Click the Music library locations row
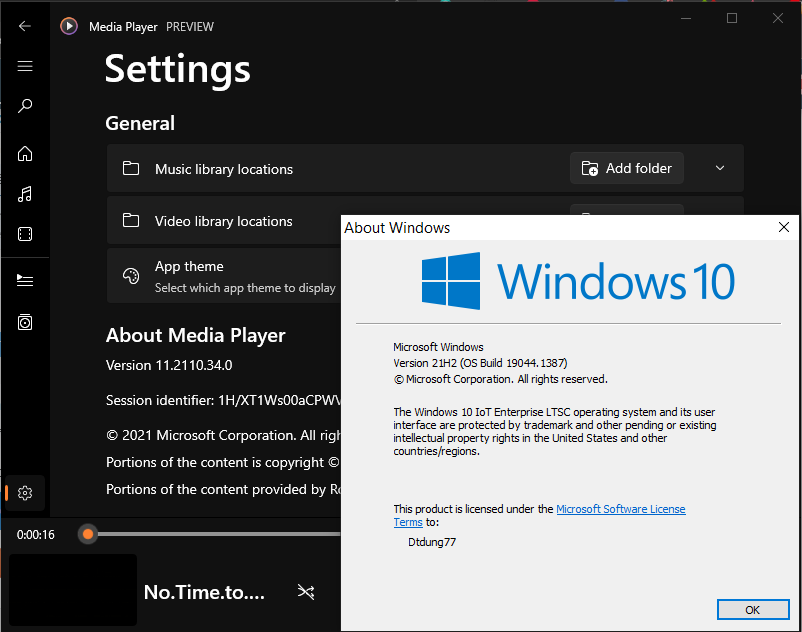802x632 pixels. coord(425,168)
